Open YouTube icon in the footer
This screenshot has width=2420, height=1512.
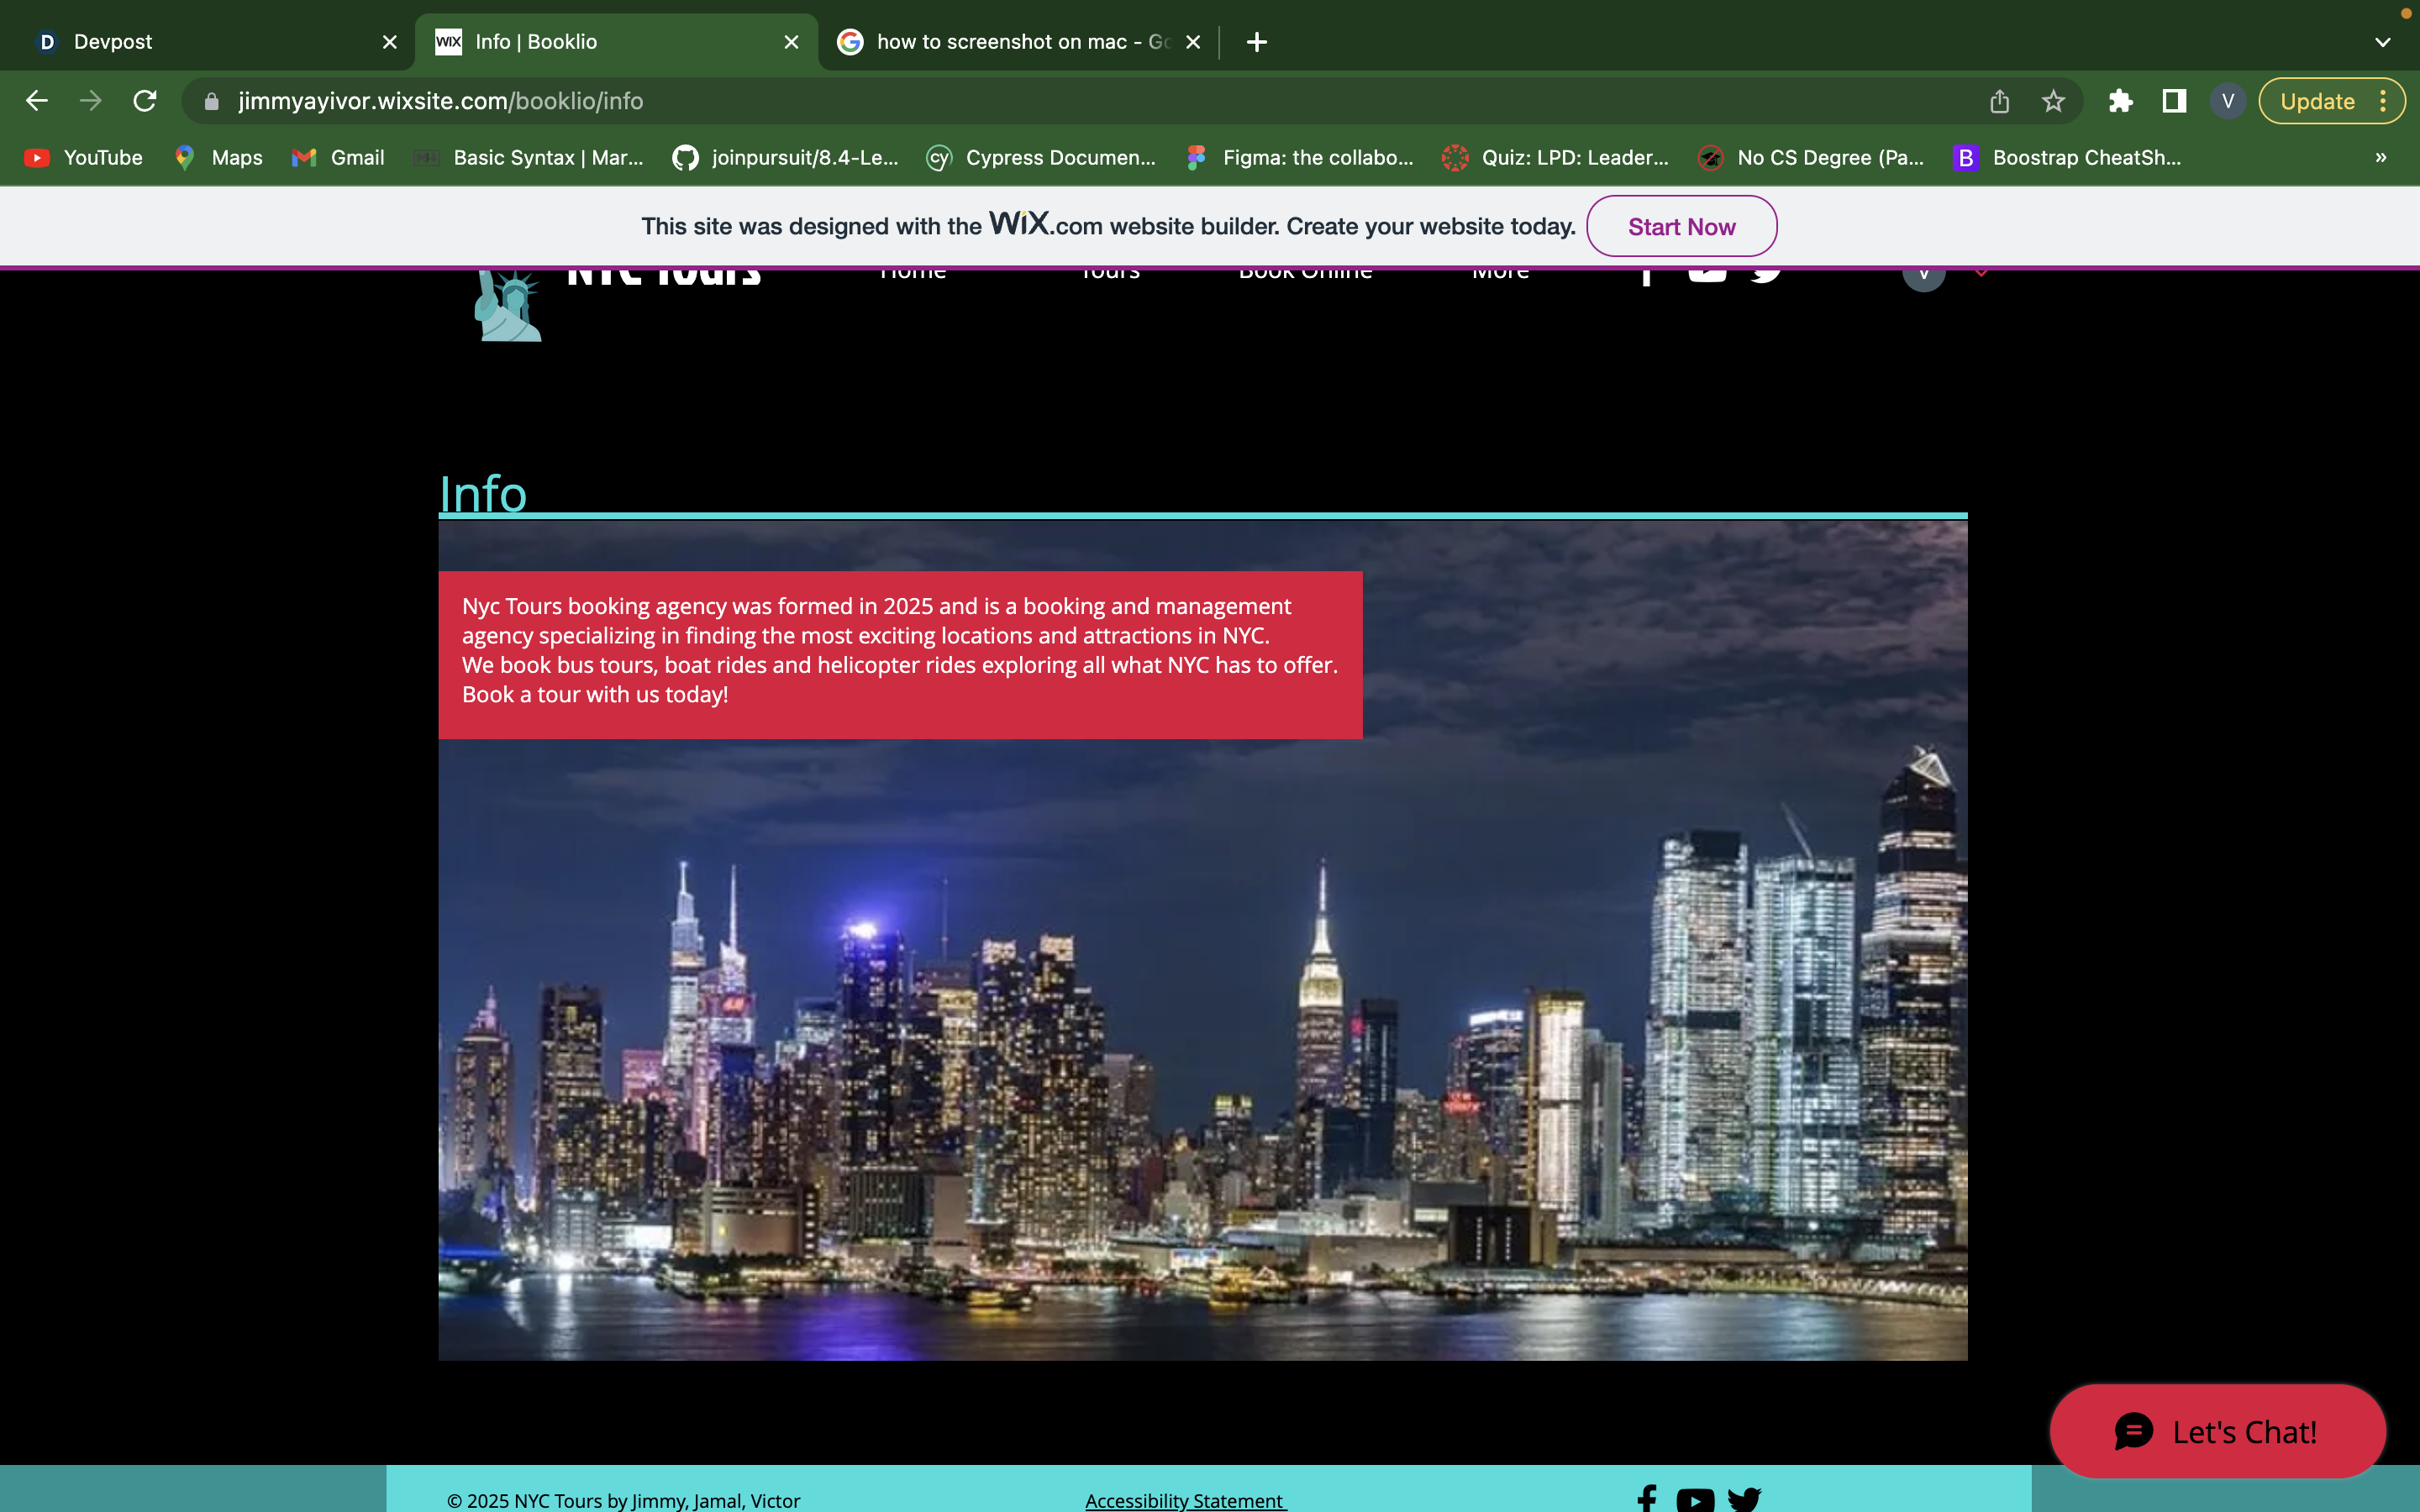pos(1695,1500)
